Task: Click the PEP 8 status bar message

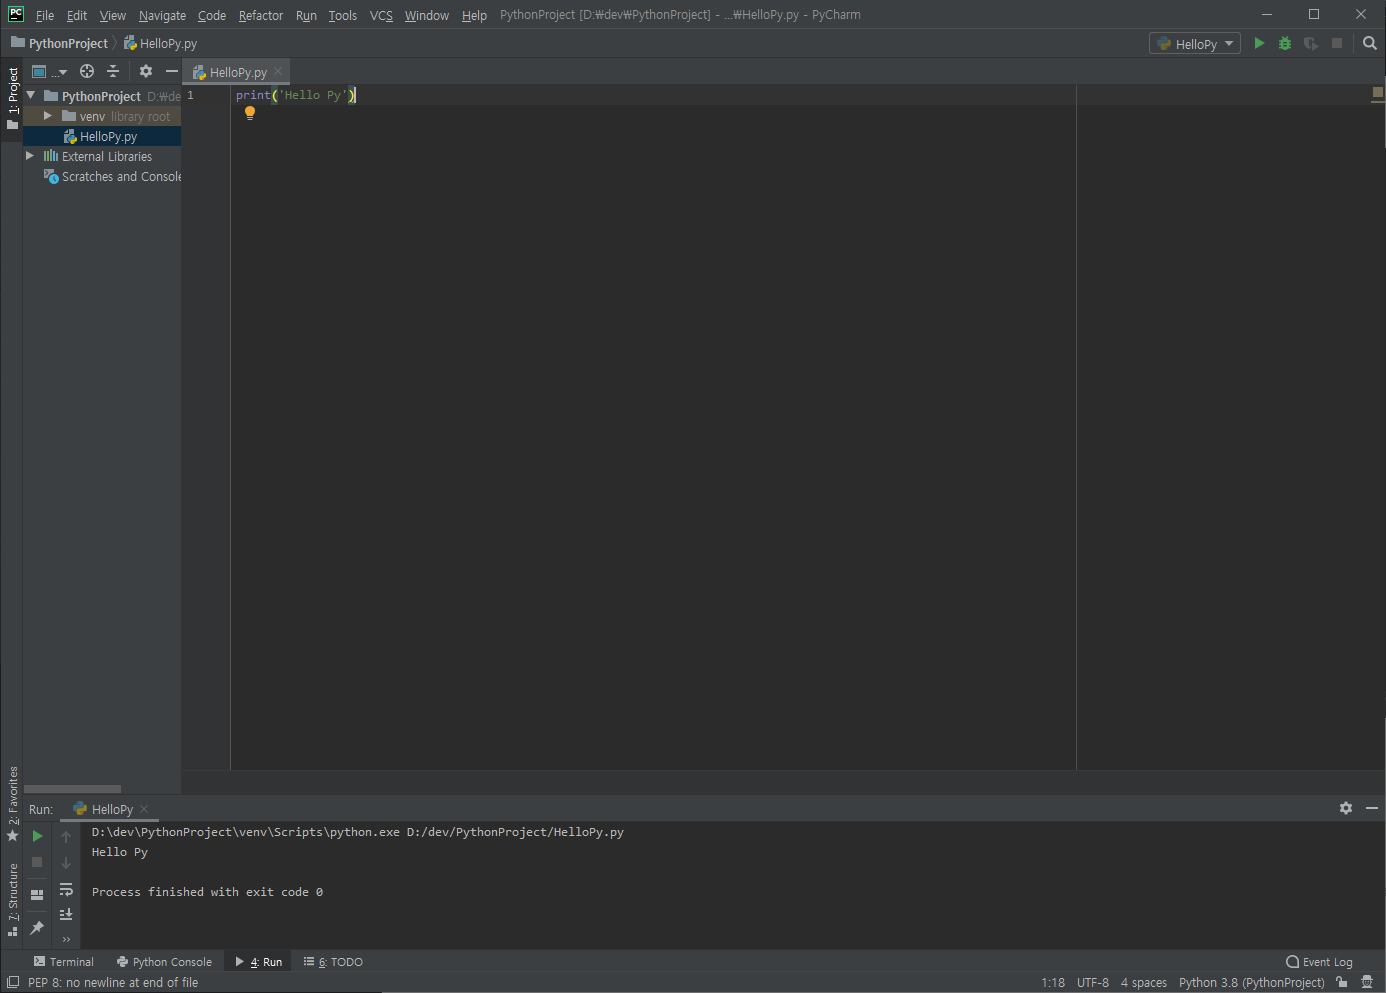Action: click(x=113, y=983)
